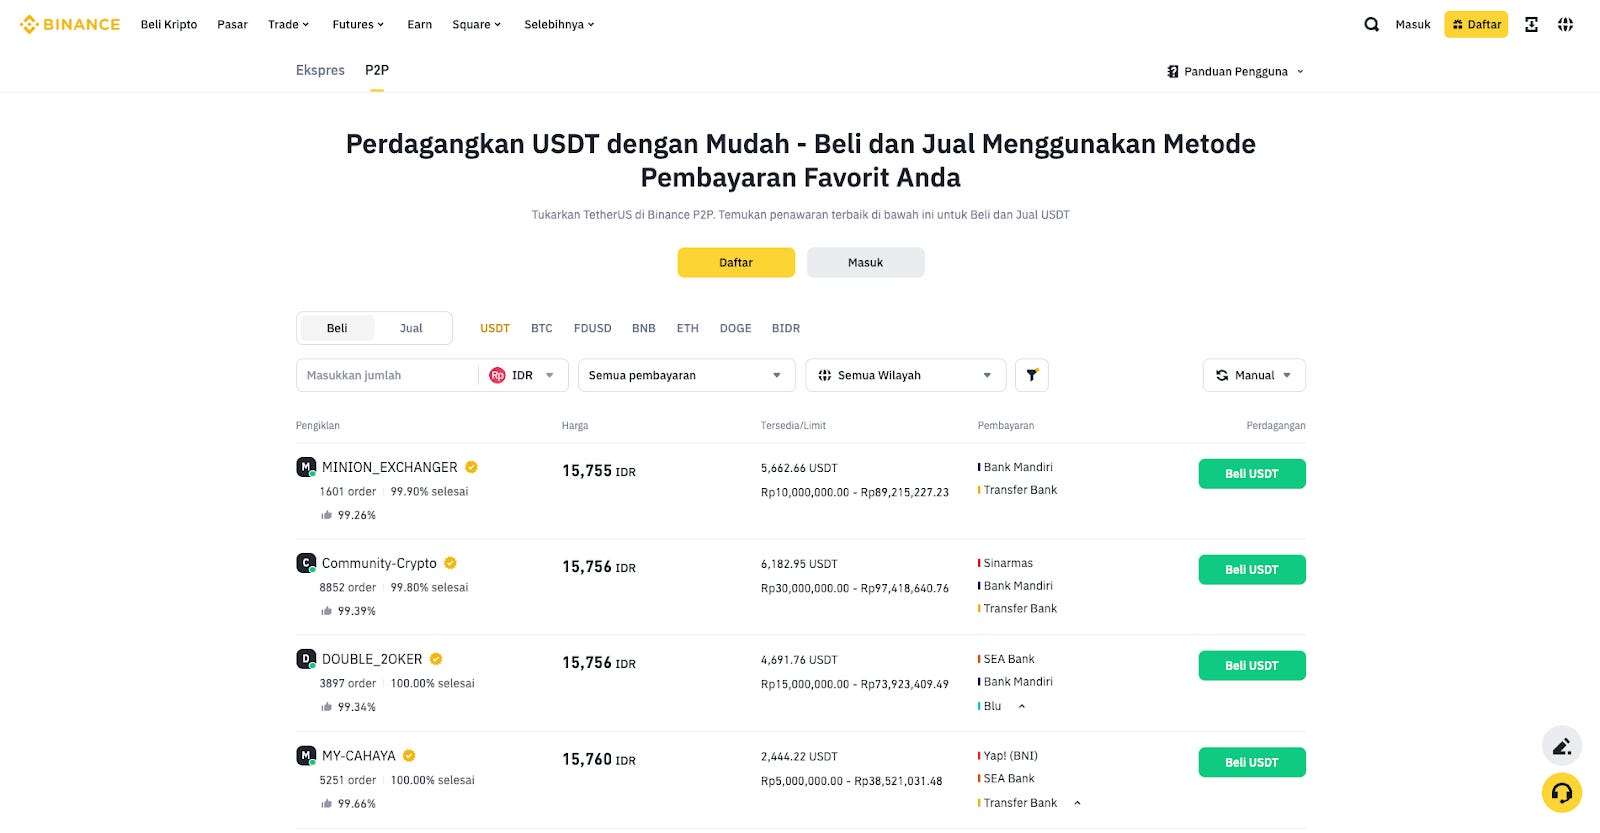Open the feedback pencil icon
The width and height of the screenshot is (1600, 833).
(x=1561, y=745)
